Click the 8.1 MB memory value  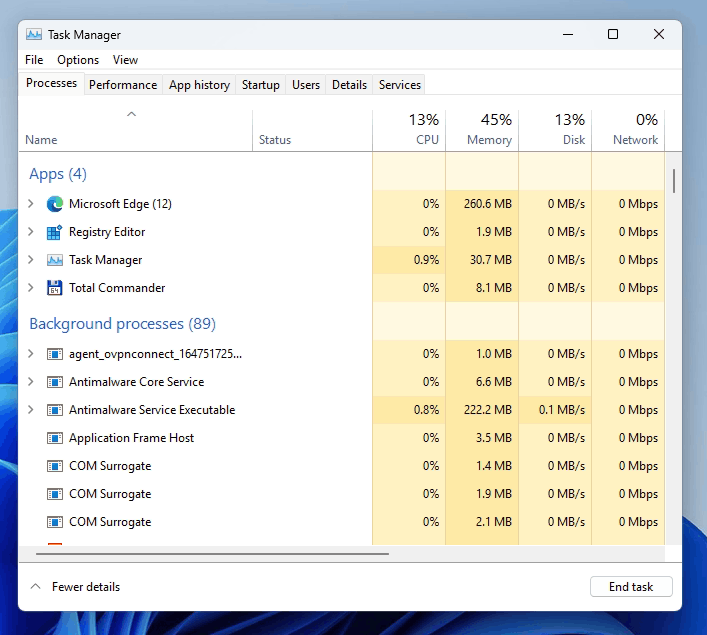[x=494, y=288]
